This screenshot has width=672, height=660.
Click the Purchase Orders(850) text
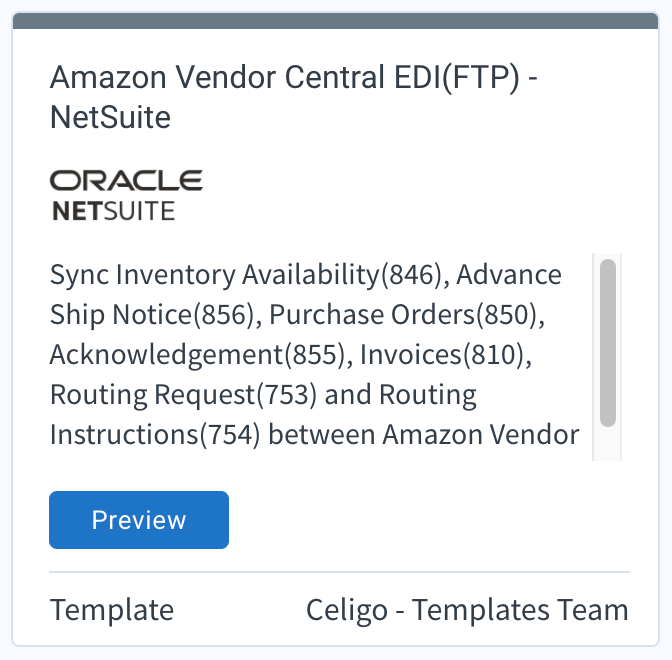tap(407, 315)
